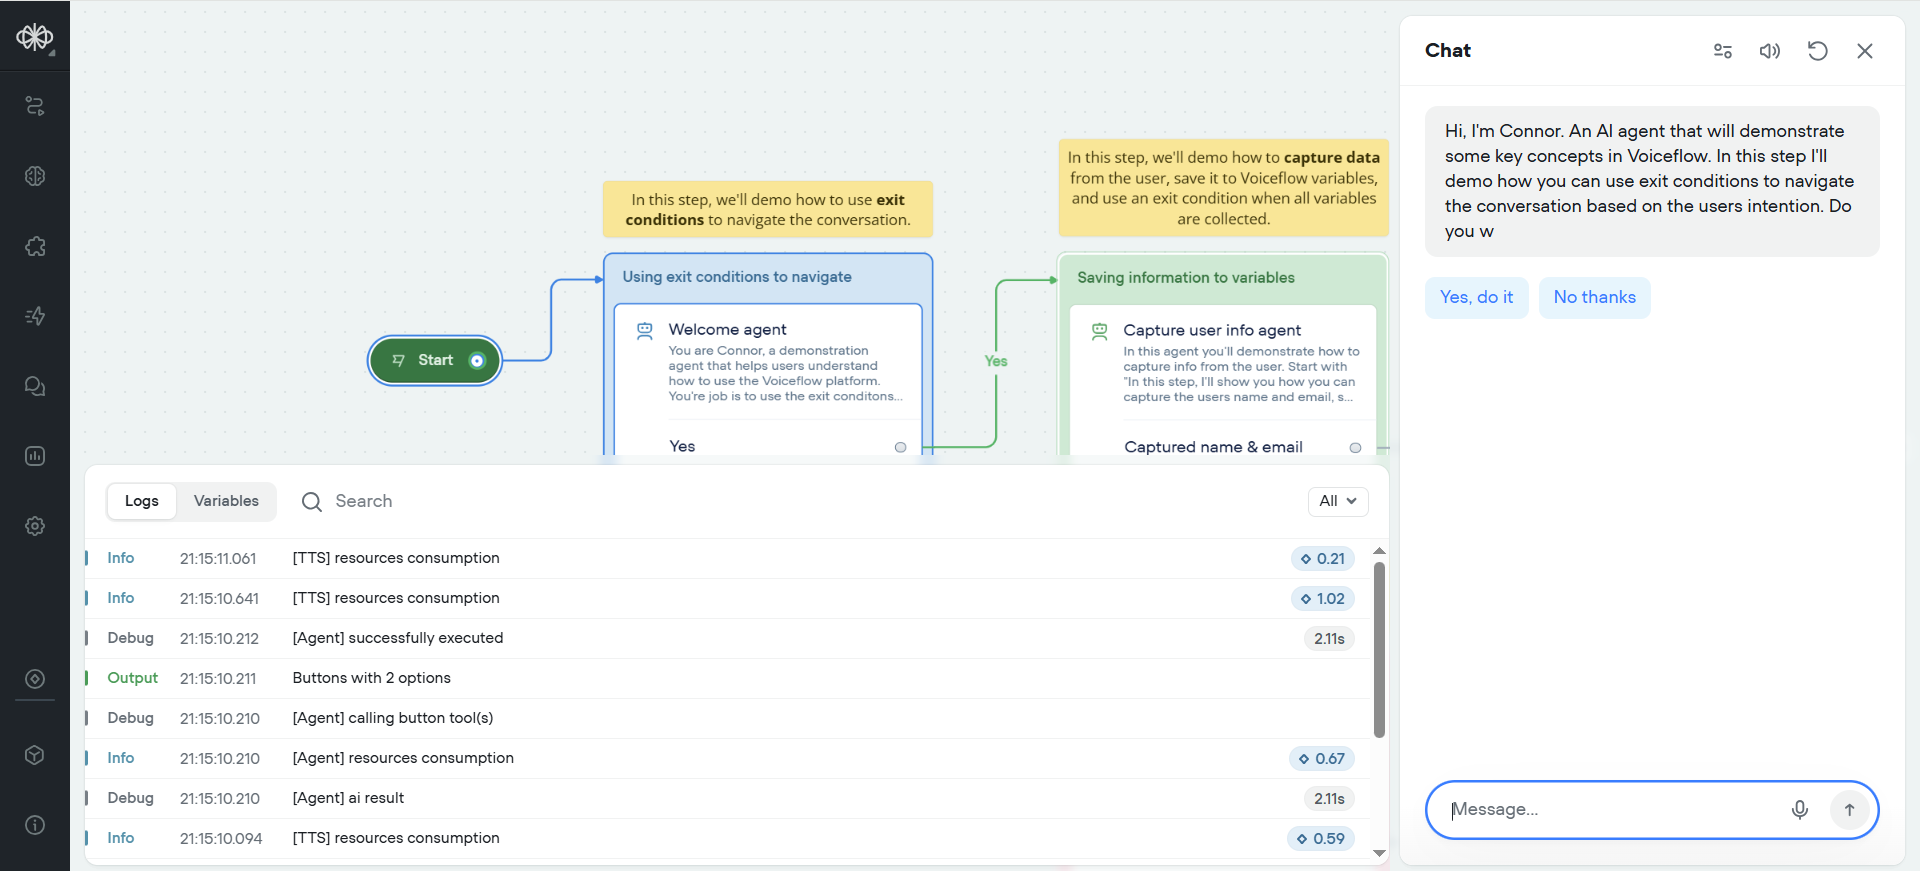
Task: Open the integrations puzzle piece icon
Action: pos(35,246)
